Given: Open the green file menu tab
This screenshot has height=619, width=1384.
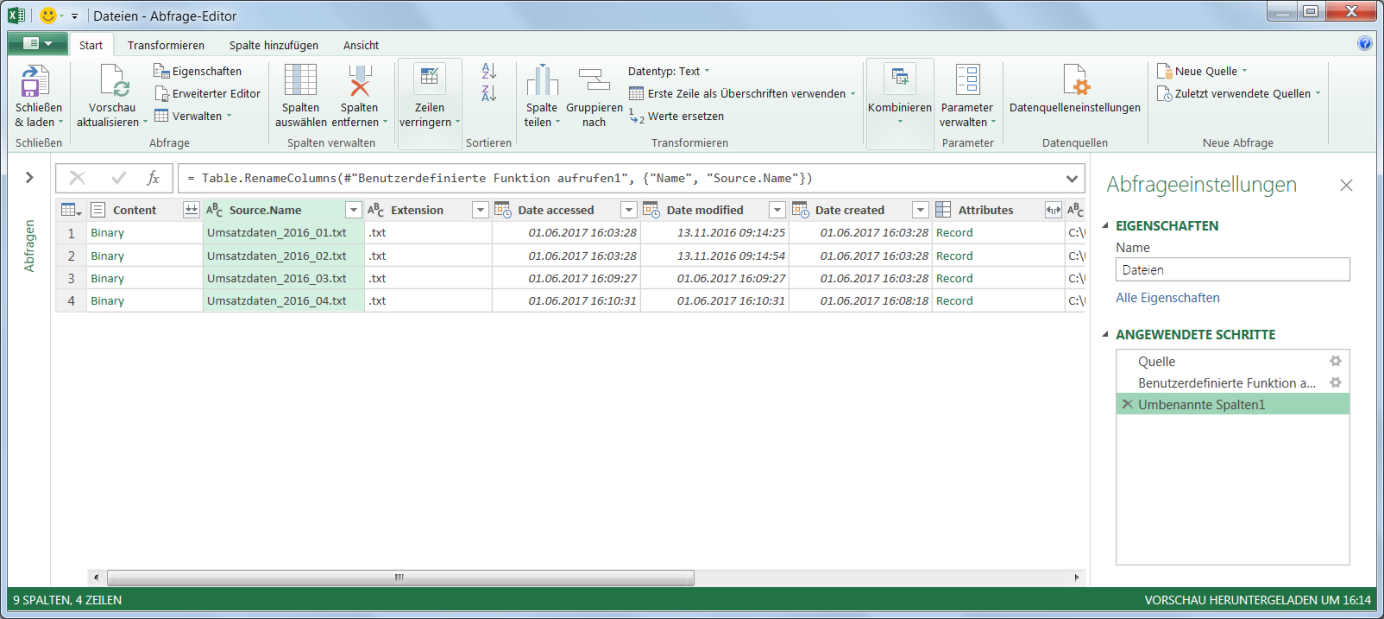Looking at the screenshot, I should (38, 44).
